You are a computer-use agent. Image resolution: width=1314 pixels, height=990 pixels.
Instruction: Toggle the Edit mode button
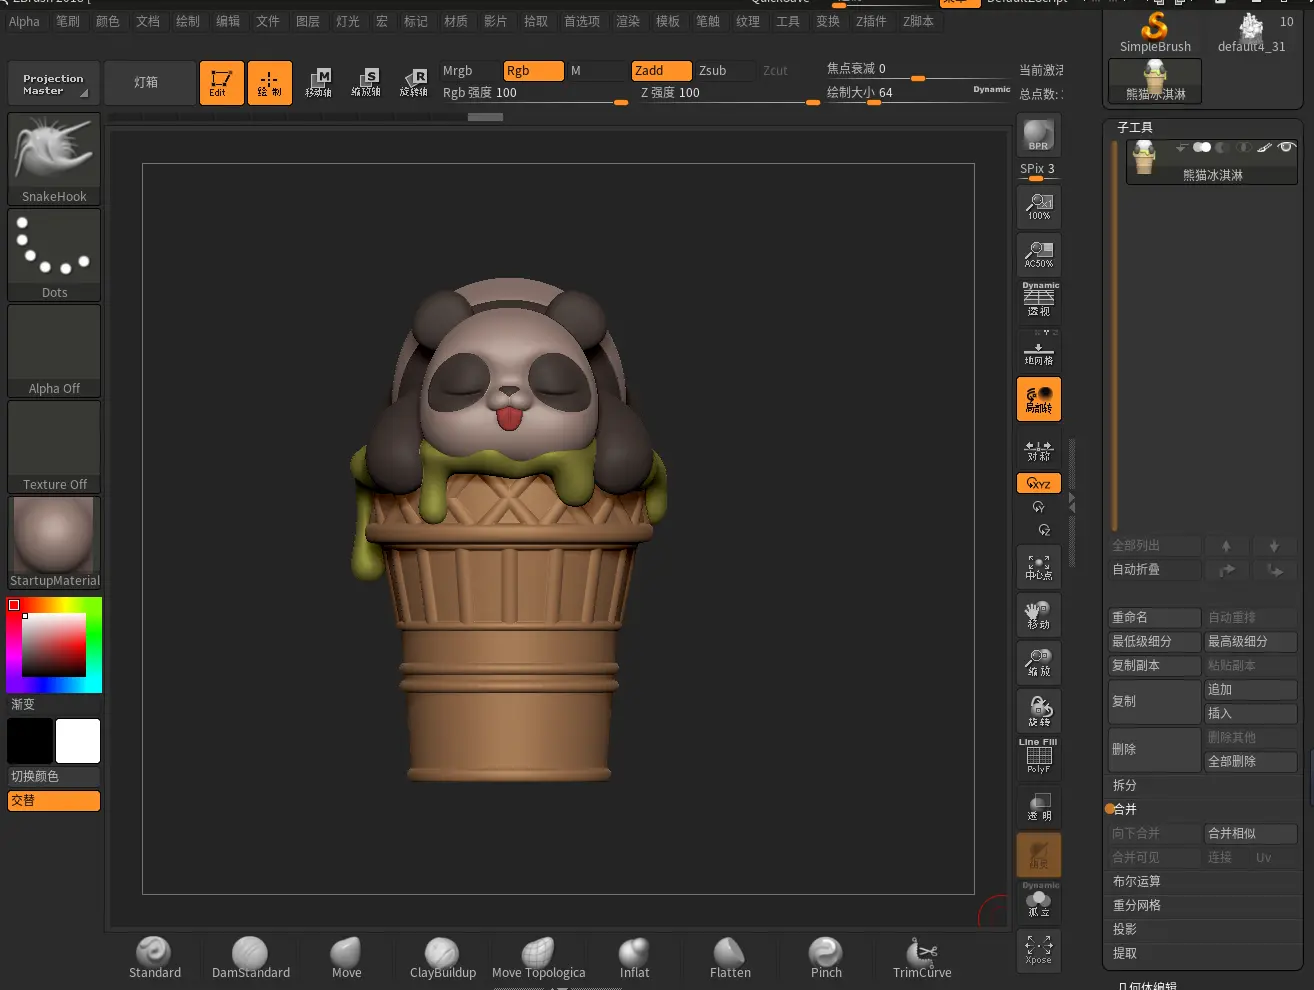tap(221, 82)
